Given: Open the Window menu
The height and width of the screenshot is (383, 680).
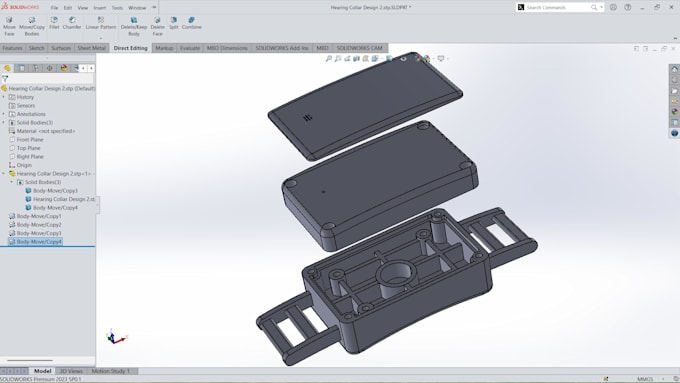Looking at the screenshot, I should tap(137, 8).
